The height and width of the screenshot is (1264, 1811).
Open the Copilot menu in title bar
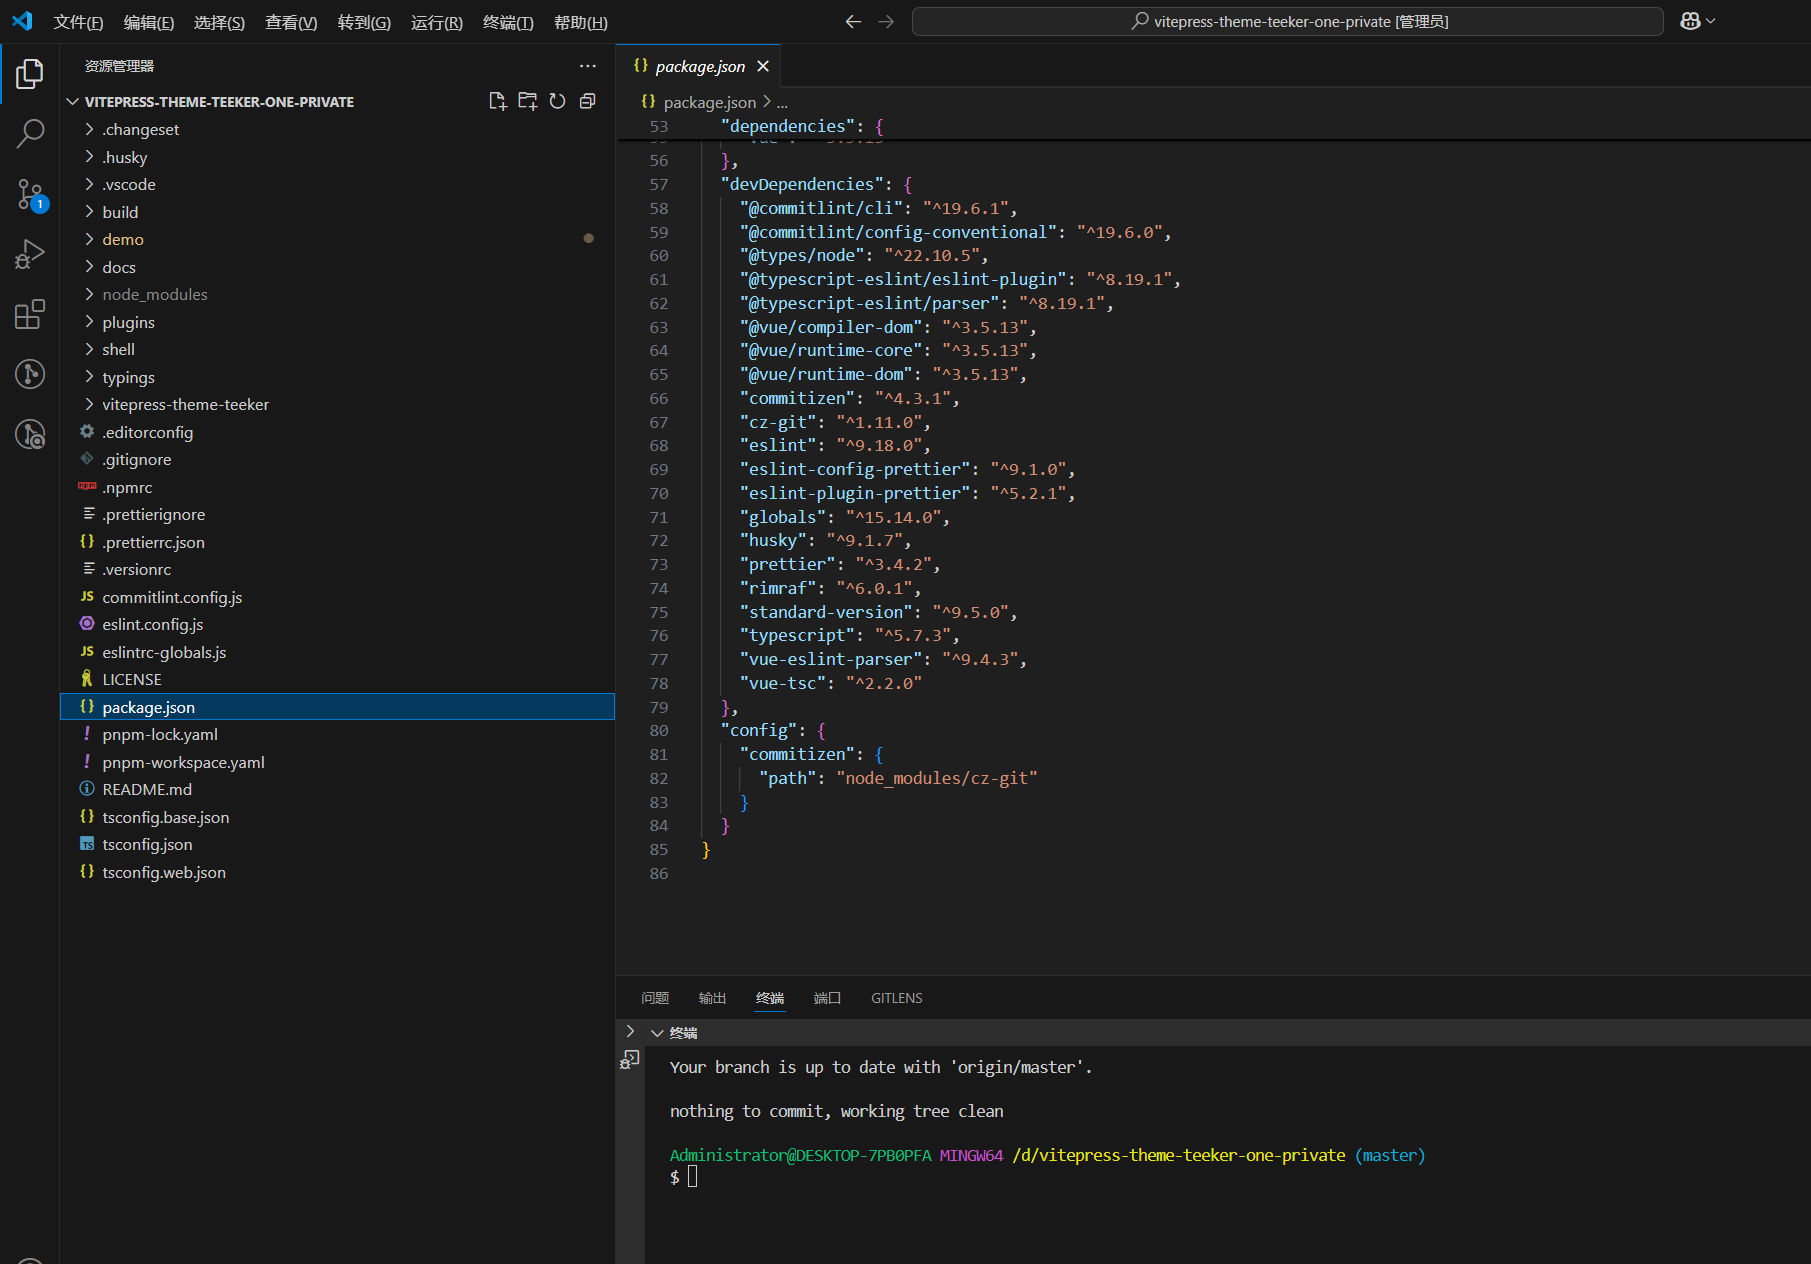[1697, 21]
